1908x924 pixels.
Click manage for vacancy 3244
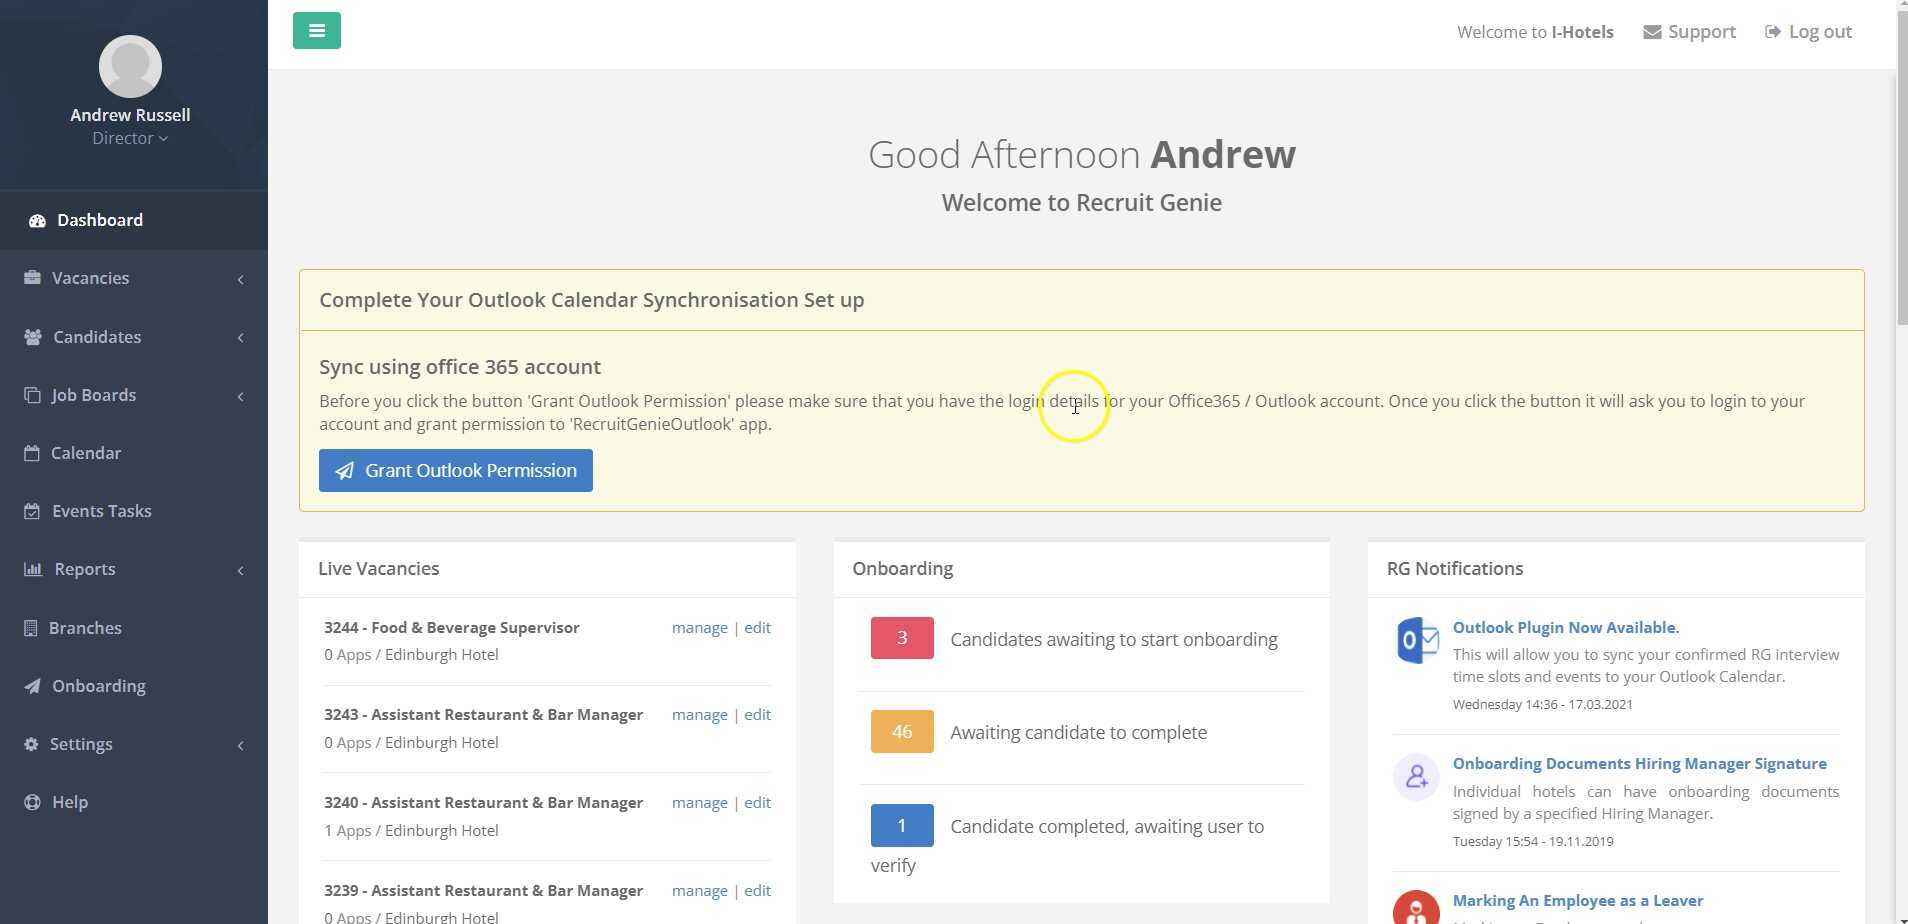click(699, 628)
